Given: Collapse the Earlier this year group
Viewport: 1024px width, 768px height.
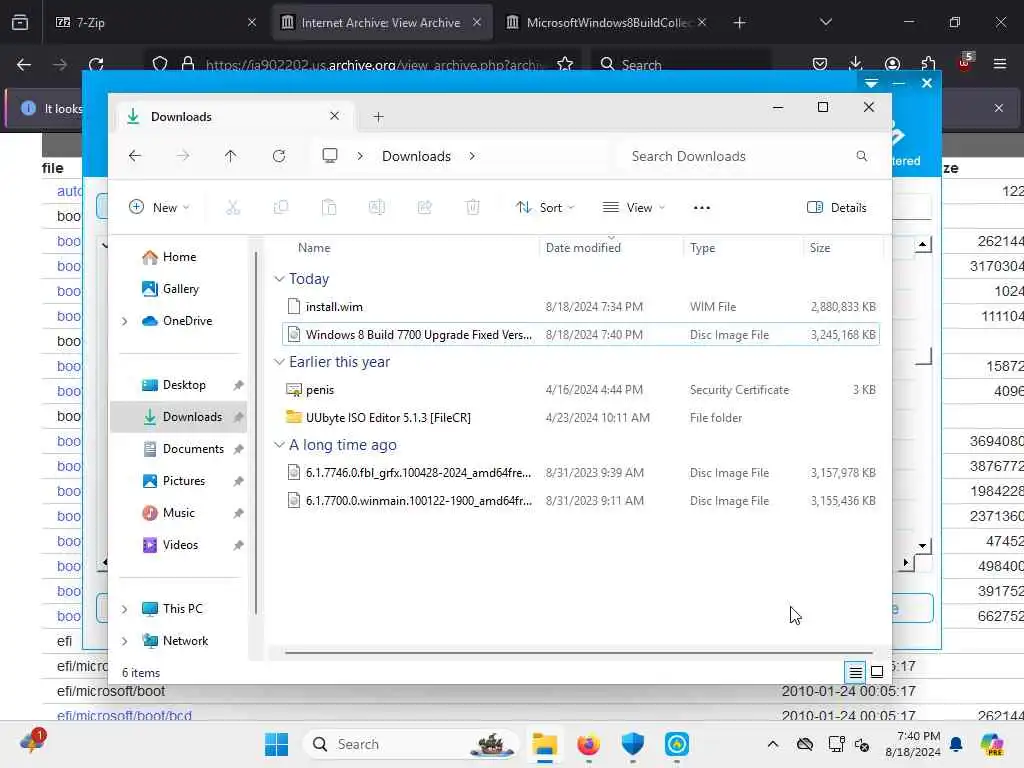Looking at the screenshot, I should pos(280,362).
